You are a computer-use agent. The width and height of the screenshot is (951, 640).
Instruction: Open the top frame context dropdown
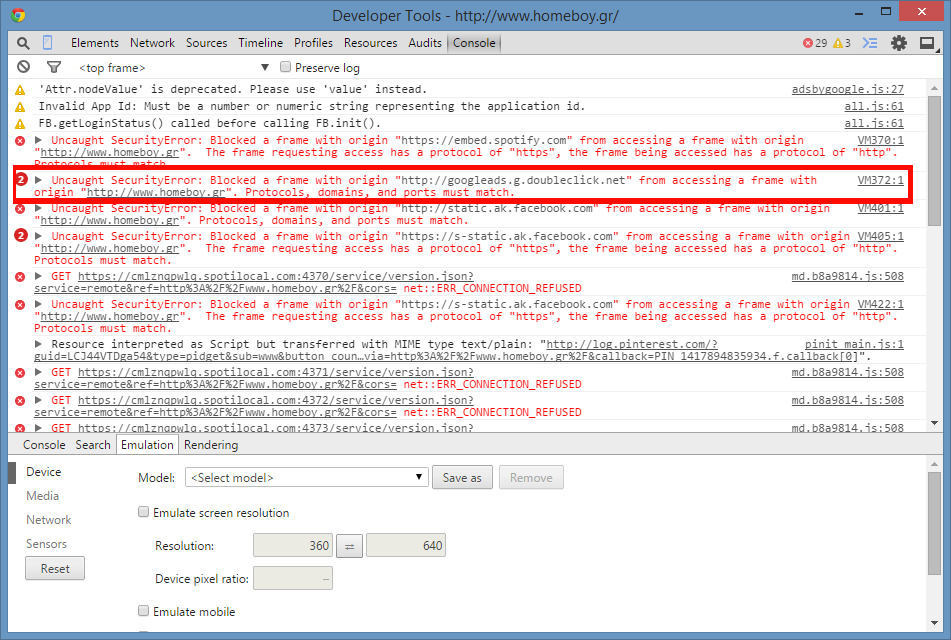click(173, 68)
